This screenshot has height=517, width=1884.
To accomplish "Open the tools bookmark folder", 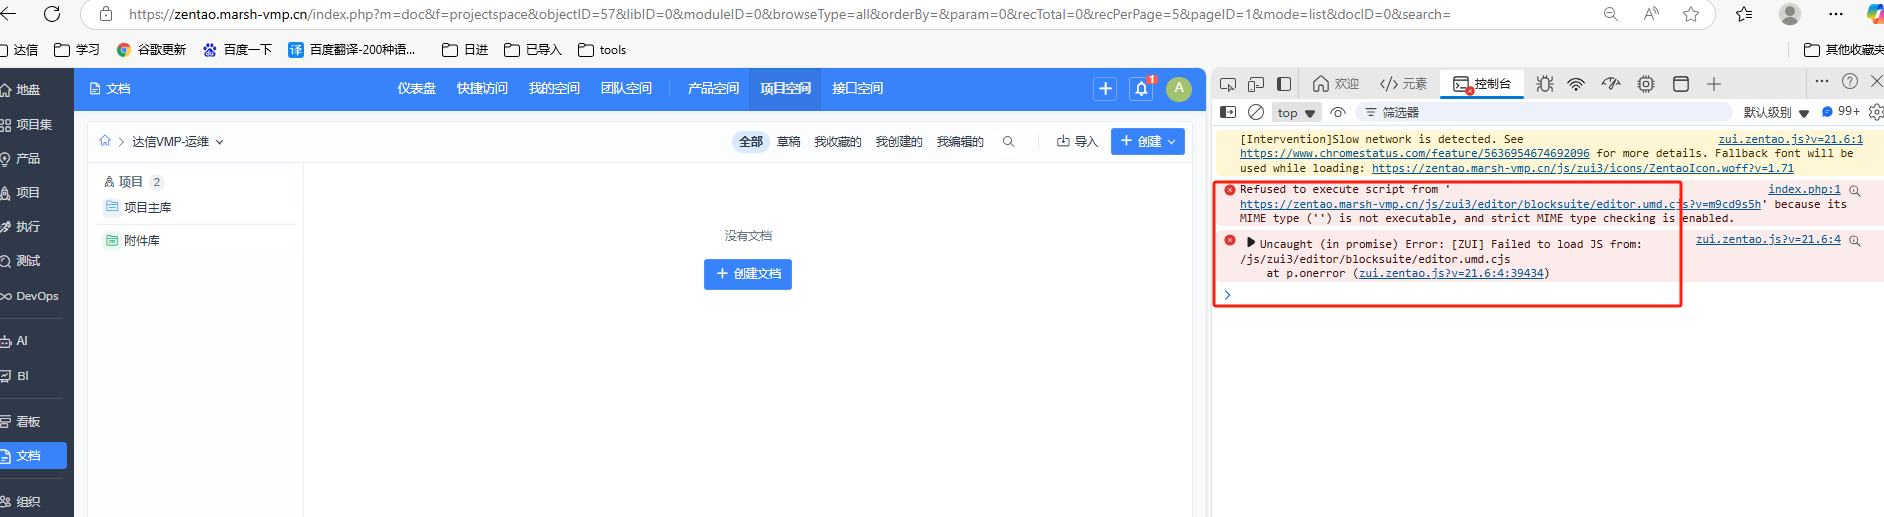I will coord(602,50).
